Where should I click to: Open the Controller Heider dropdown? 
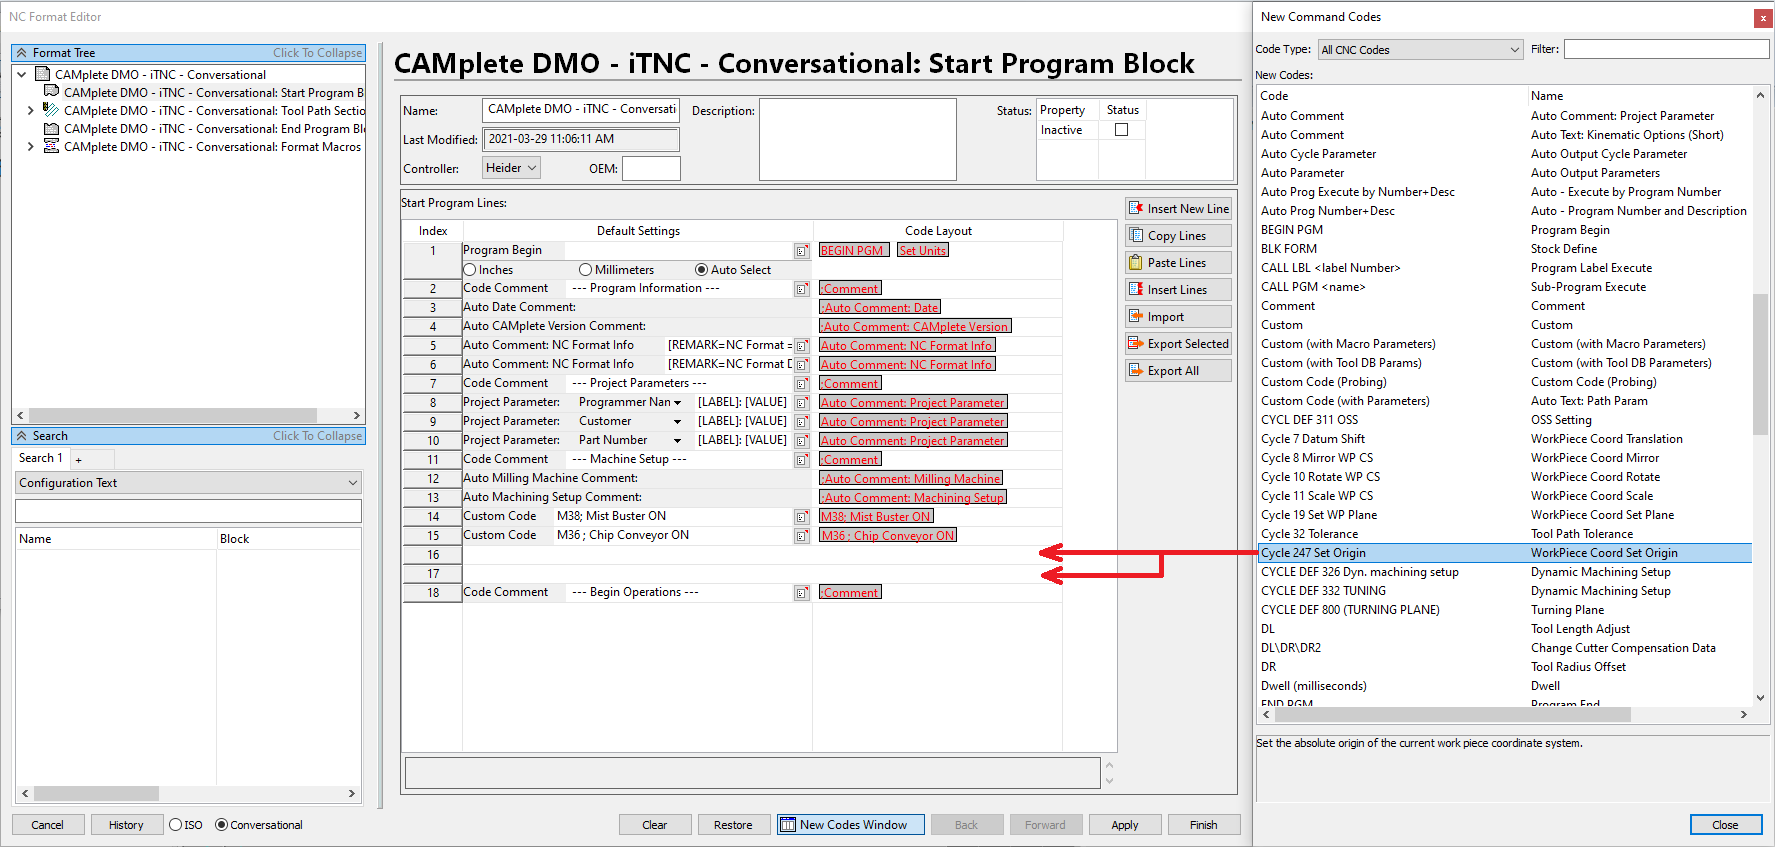point(512,168)
